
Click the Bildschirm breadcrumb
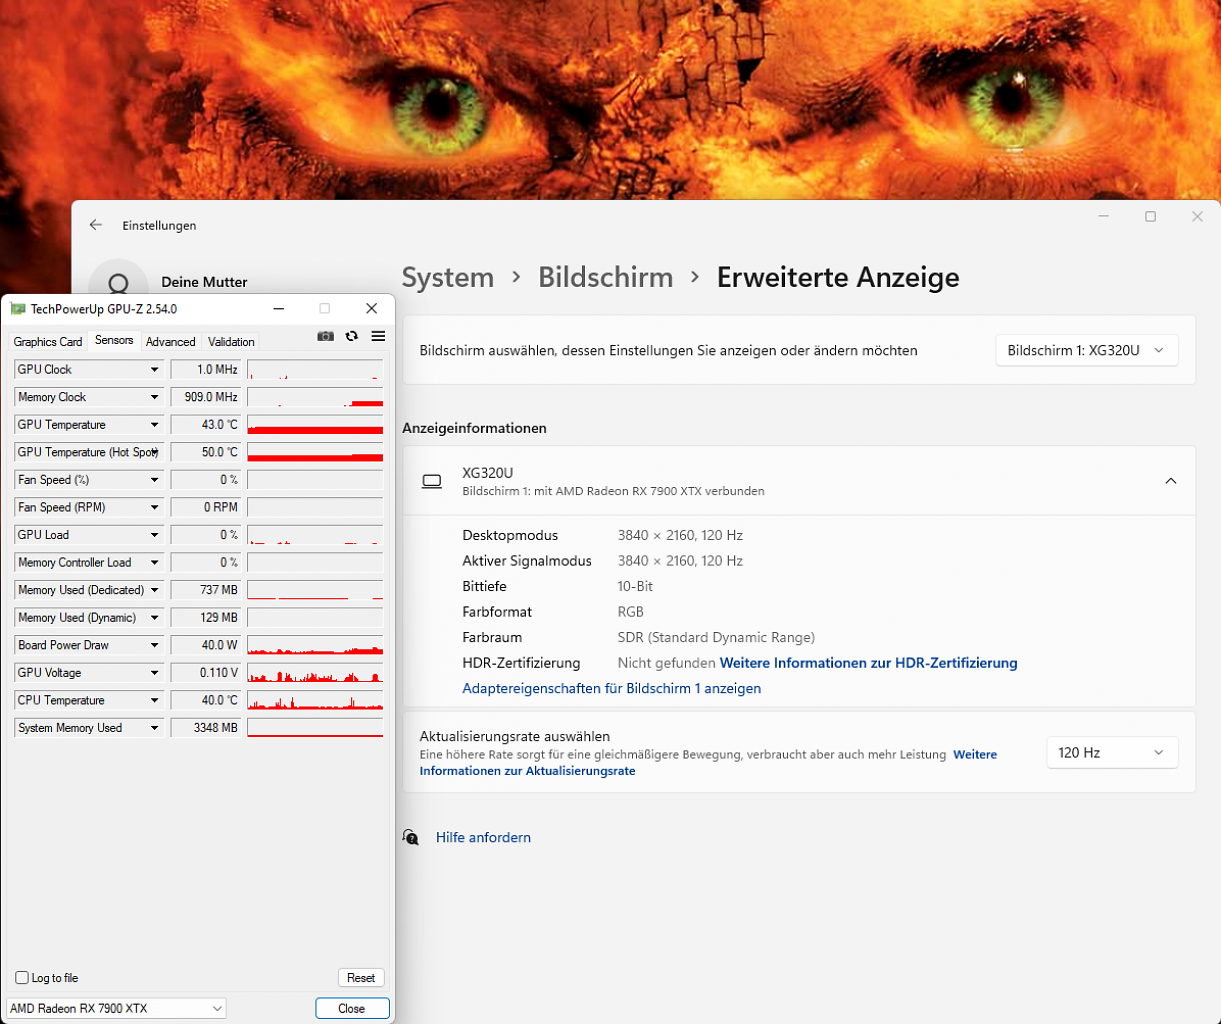[606, 277]
